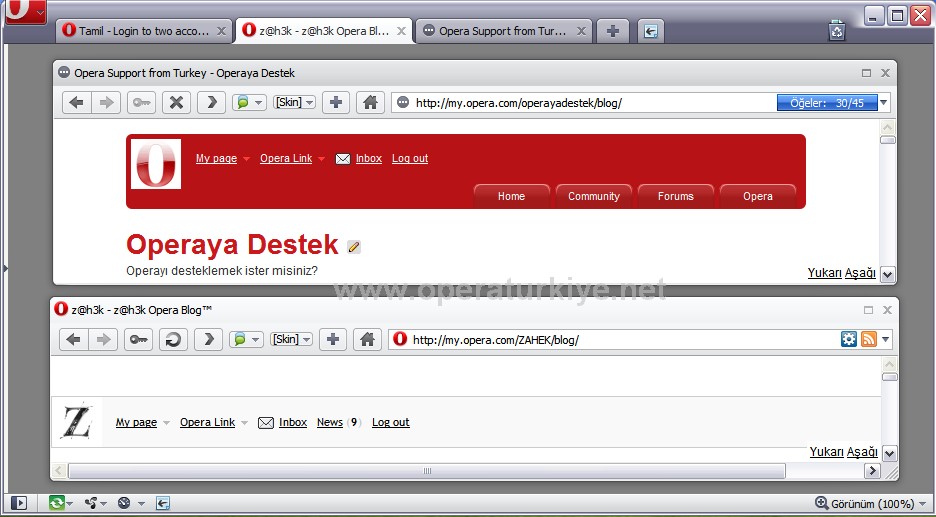The width and height of the screenshot is (936, 517).
Task: Expand the Opera Link arrow on the red header
Action: coord(321,159)
